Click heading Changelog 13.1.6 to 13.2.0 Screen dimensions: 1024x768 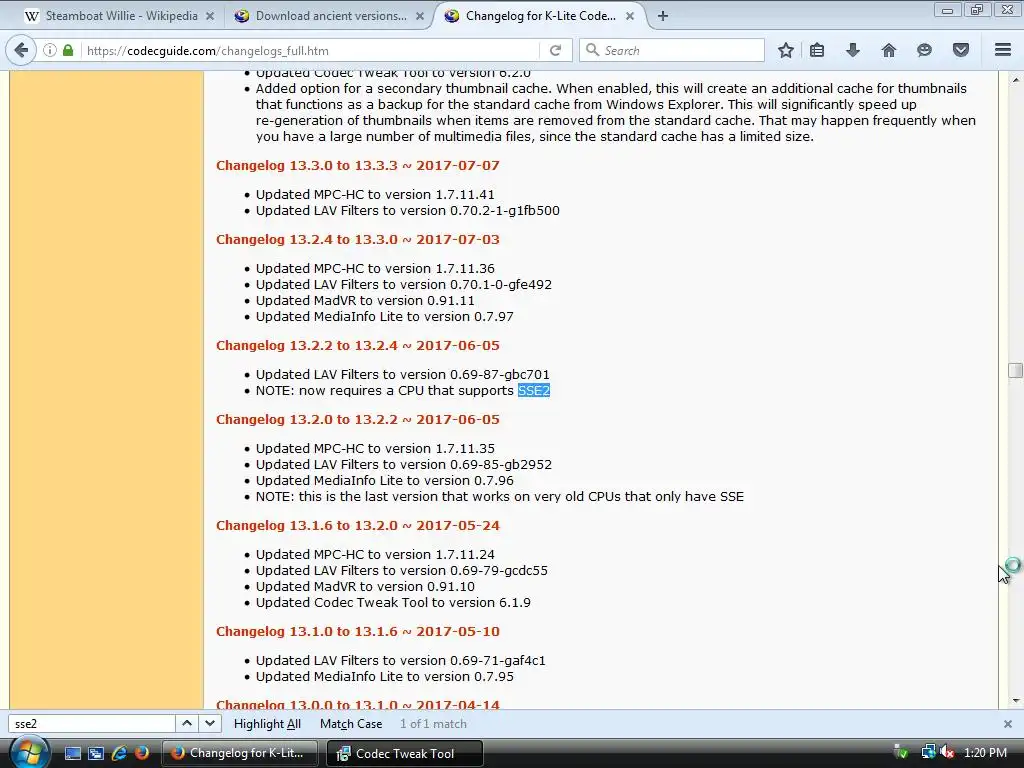pos(358,525)
